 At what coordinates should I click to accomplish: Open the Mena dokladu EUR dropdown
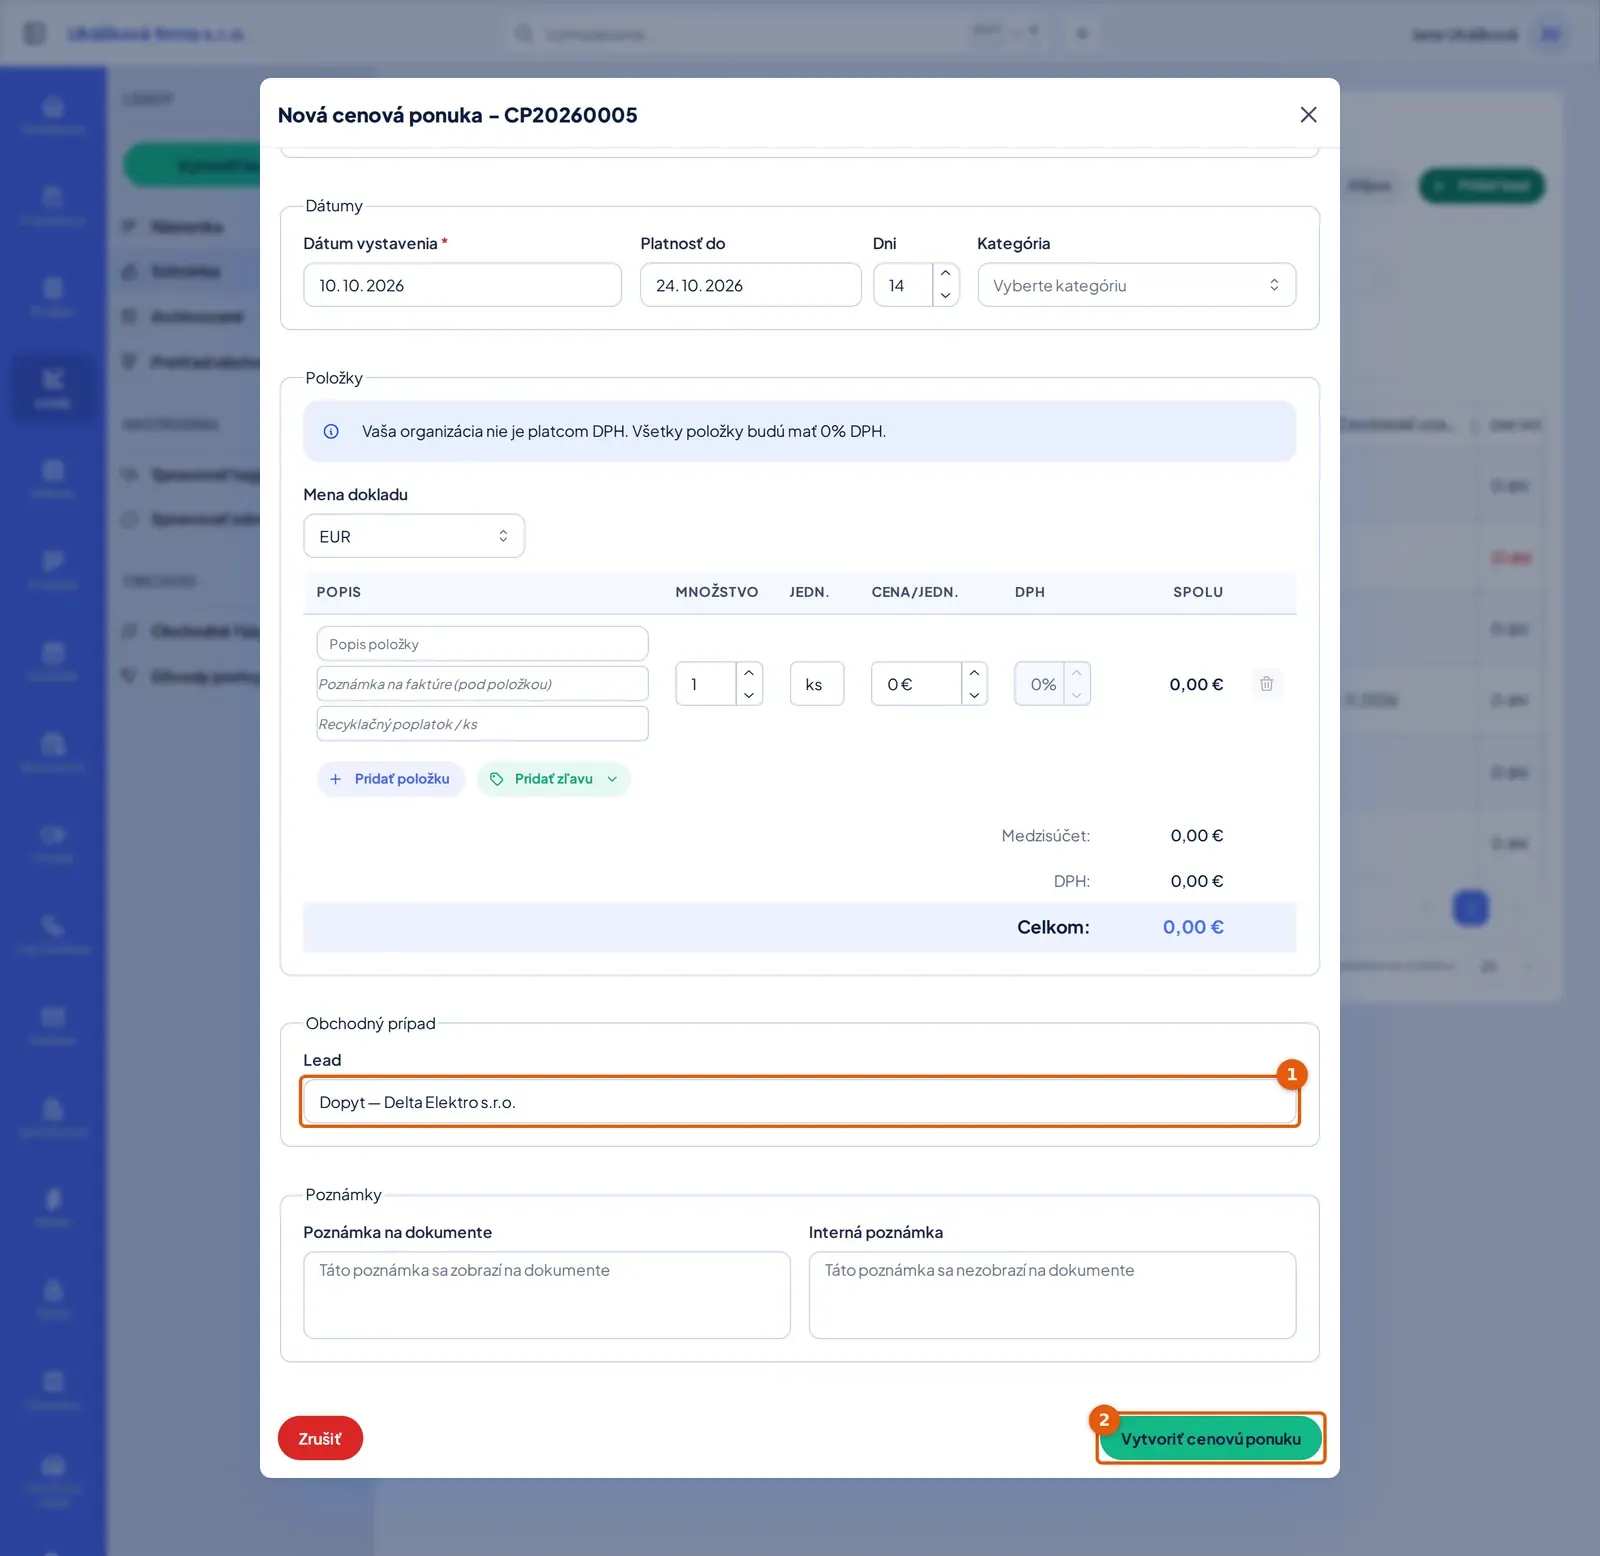click(x=414, y=536)
